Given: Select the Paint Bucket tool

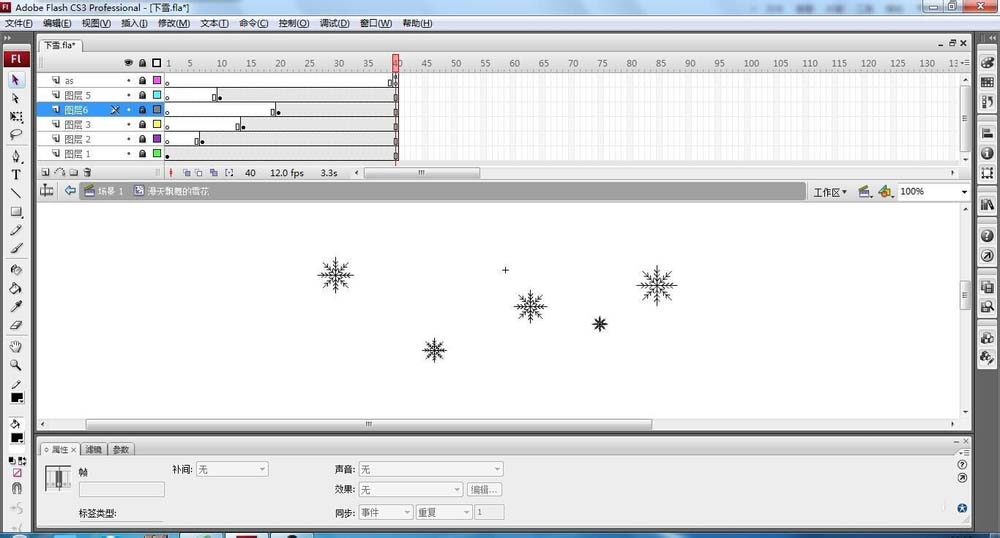Looking at the screenshot, I should (16, 288).
